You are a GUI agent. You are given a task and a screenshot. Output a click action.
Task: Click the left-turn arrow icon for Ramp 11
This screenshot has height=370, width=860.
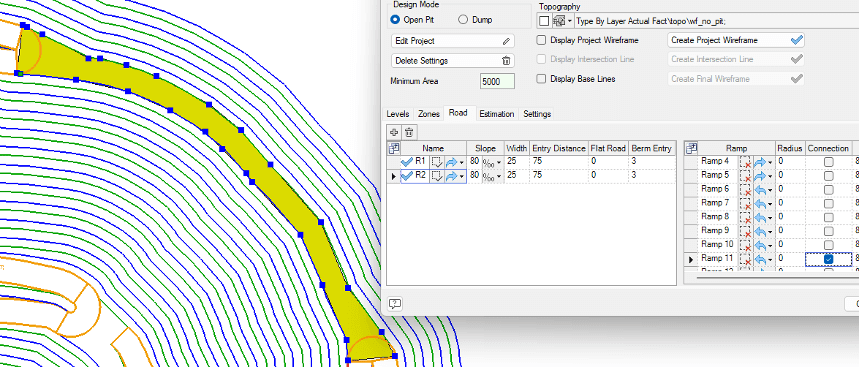(x=760, y=259)
